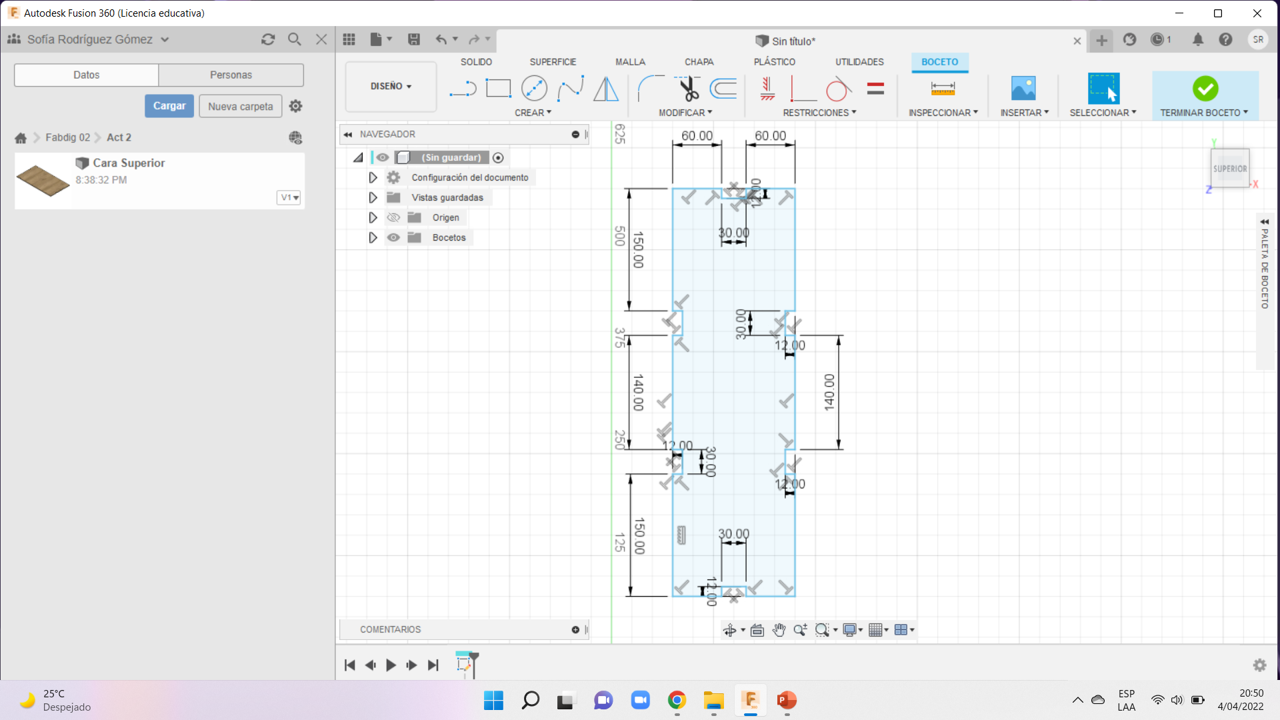Activate the (Sin guardar) component radio button
This screenshot has width=1280, height=720.
pyautogui.click(x=498, y=158)
